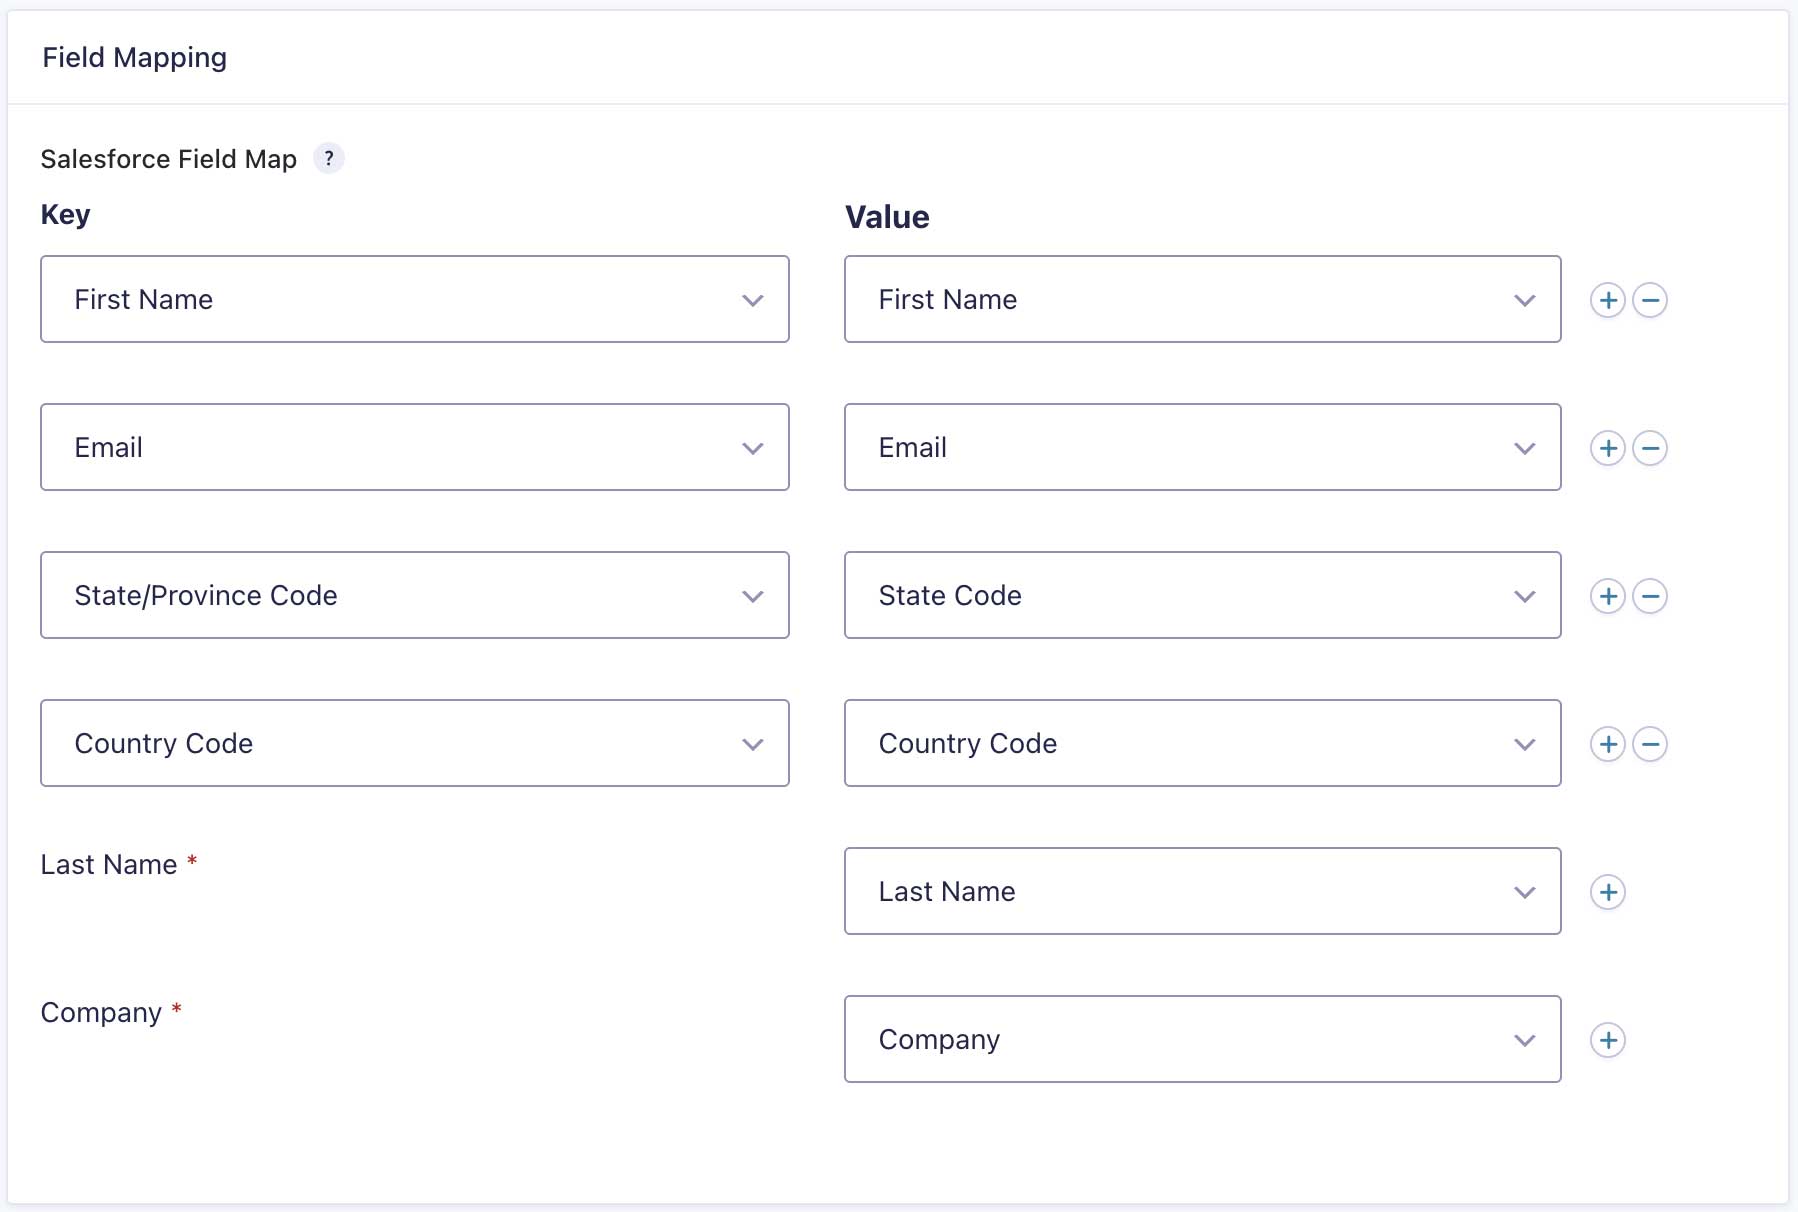Open the Email key dropdown
Image resolution: width=1798 pixels, height=1212 pixels.
point(414,447)
